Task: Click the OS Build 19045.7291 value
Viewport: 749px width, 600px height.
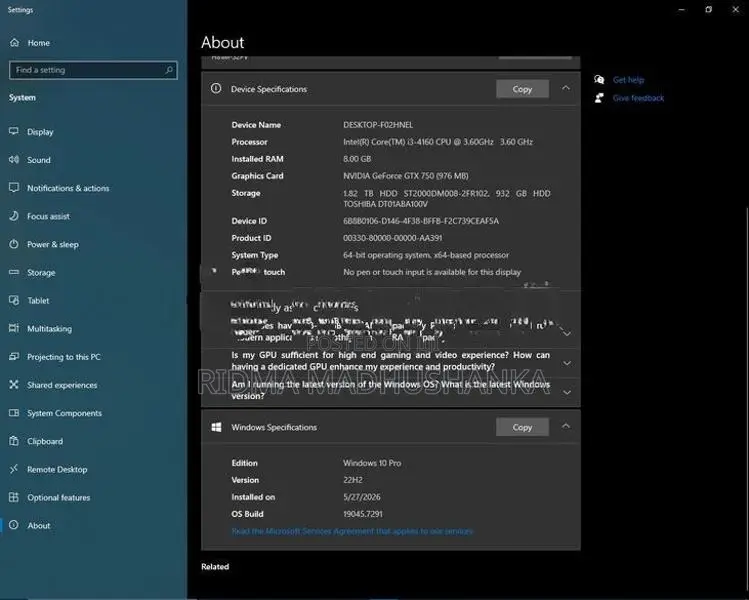Action: click(363, 514)
